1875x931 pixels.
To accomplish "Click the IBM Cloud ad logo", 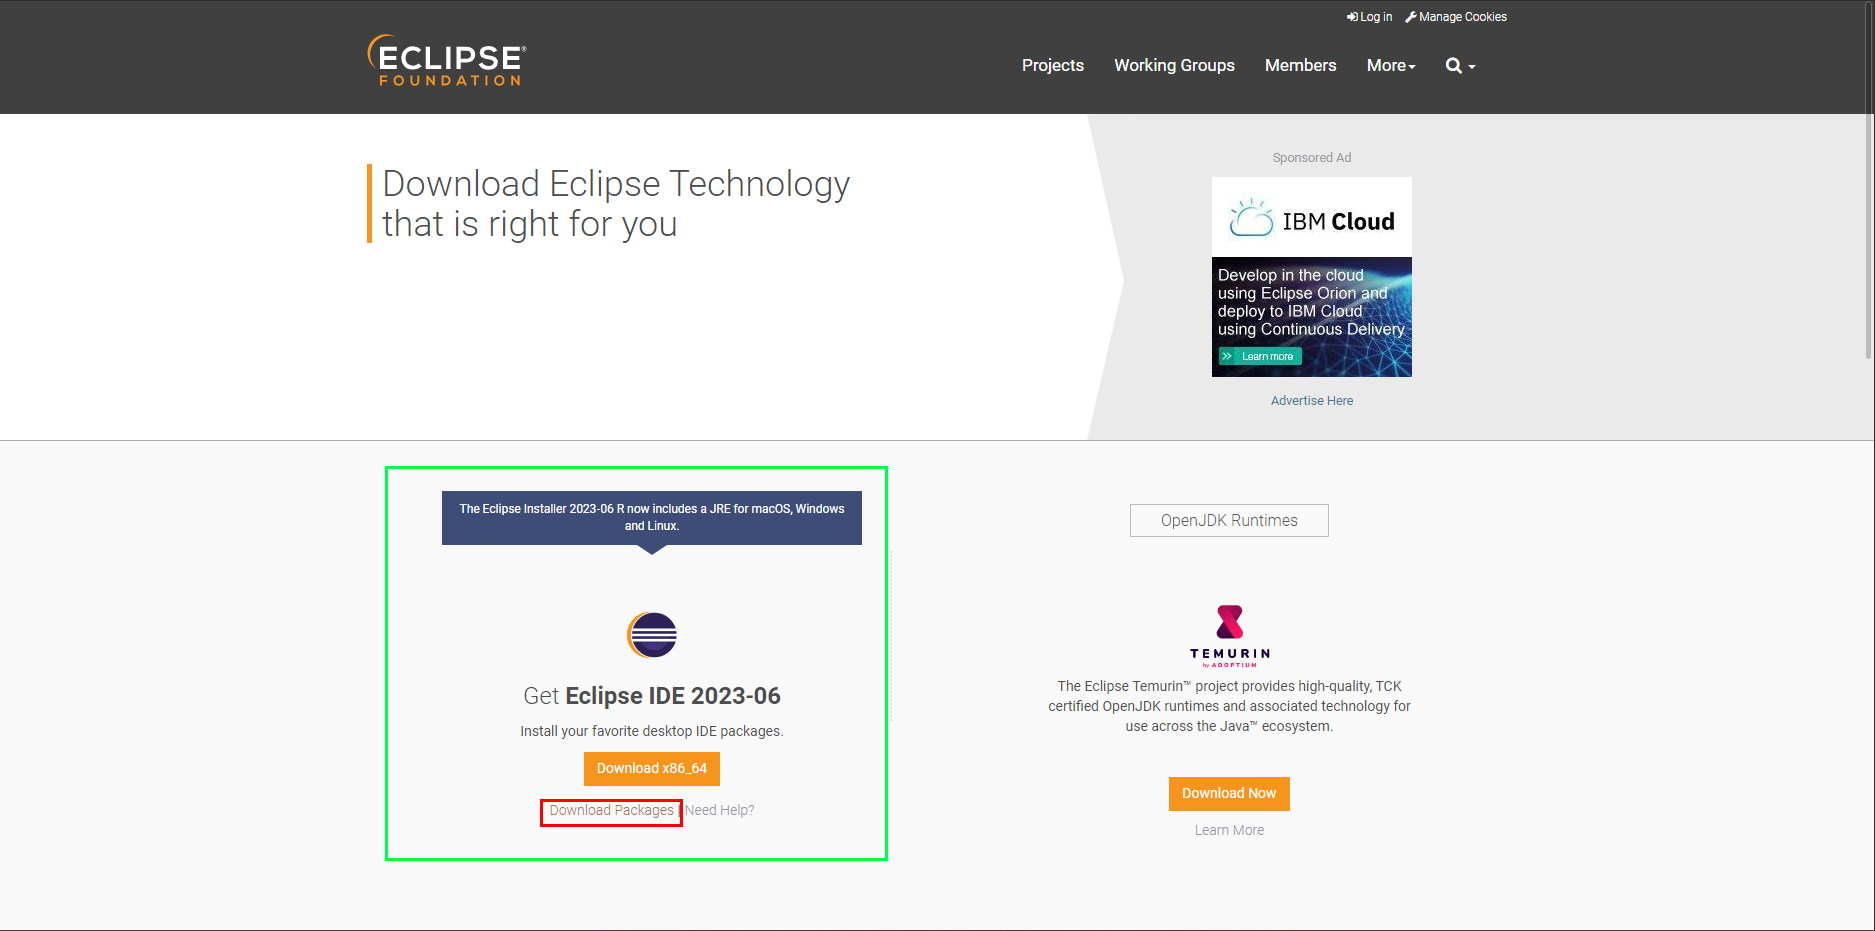I will (1312, 218).
